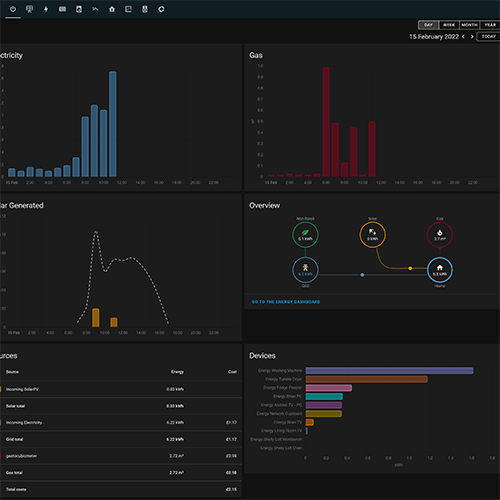This screenshot has width=500, height=500.
Task: Click the orange Solar panel circle
Action: click(x=372, y=235)
